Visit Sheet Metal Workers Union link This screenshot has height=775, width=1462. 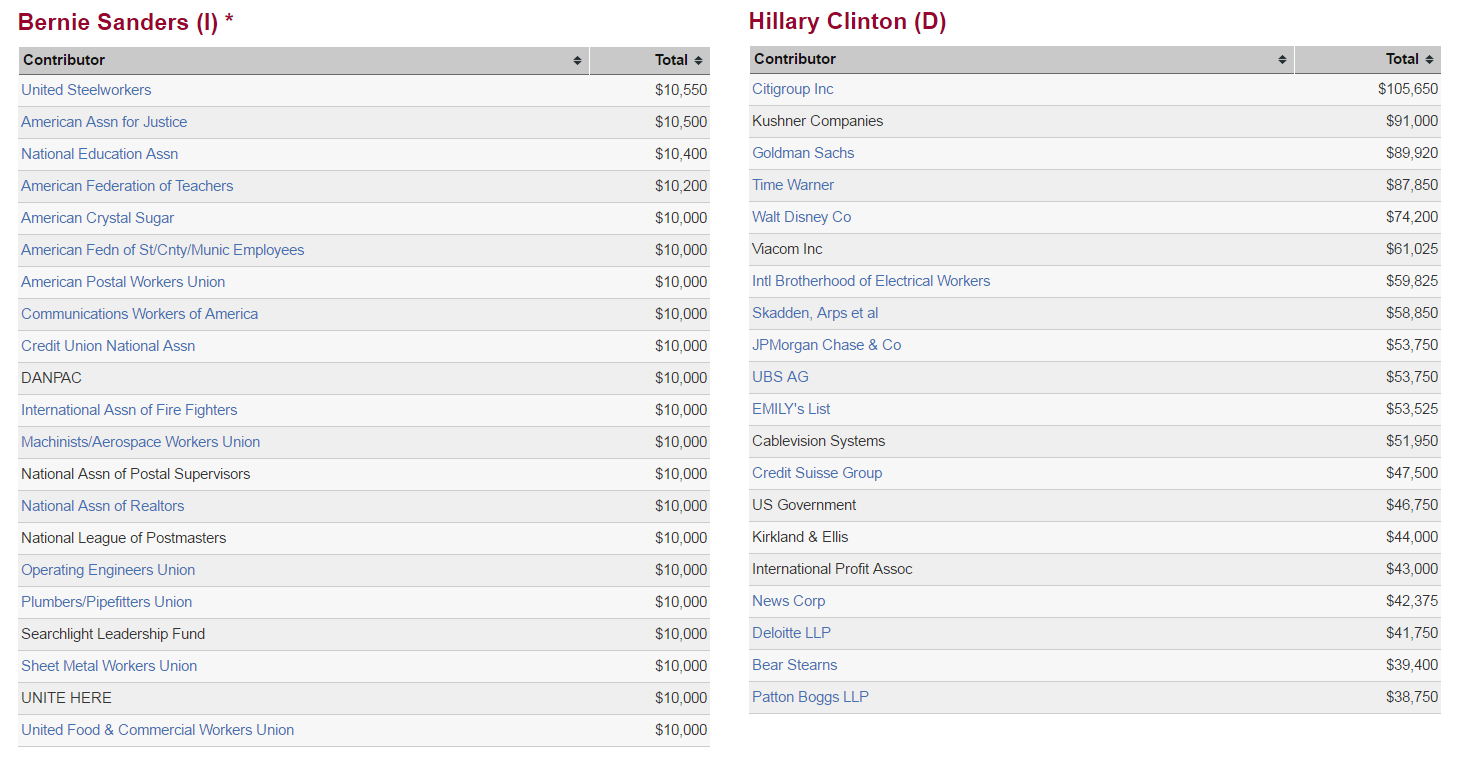click(x=109, y=666)
